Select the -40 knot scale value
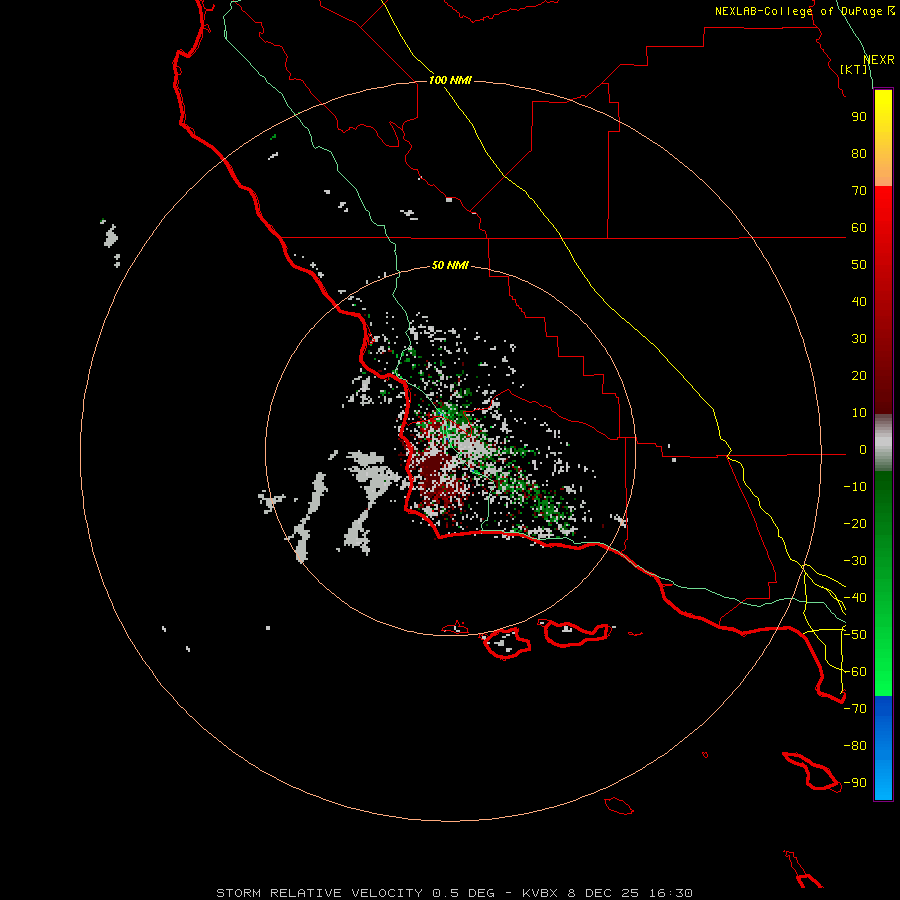 pyautogui.click(x=855, y=598)
